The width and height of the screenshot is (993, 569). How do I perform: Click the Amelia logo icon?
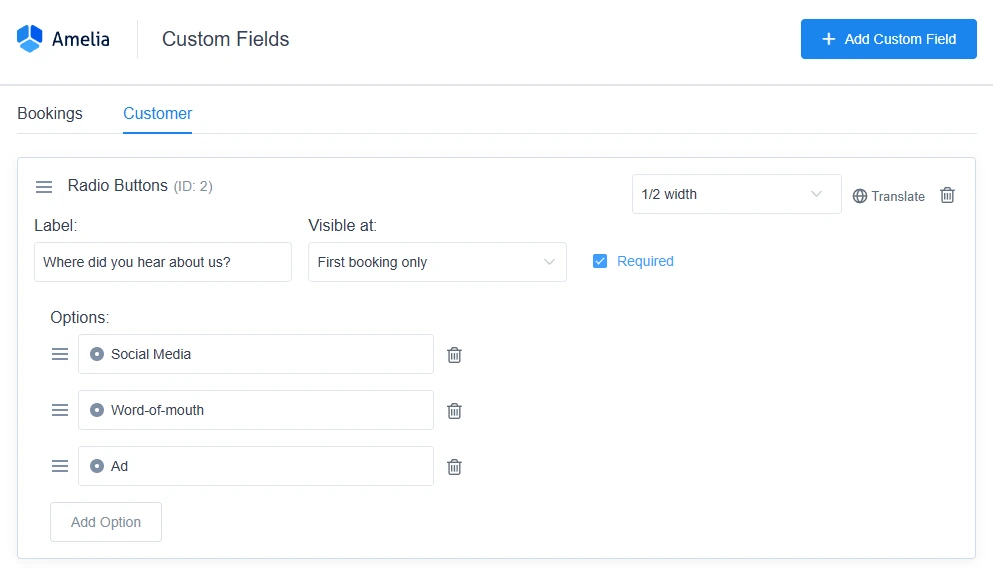[30, 39]
